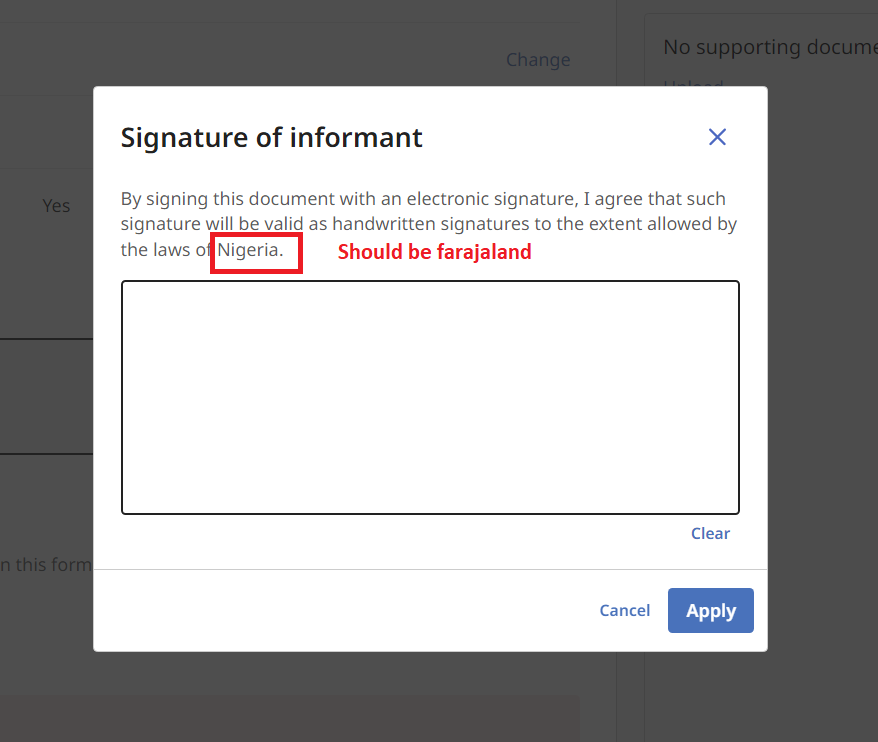Click the Signature of informant dialog title

click(271, 137)
